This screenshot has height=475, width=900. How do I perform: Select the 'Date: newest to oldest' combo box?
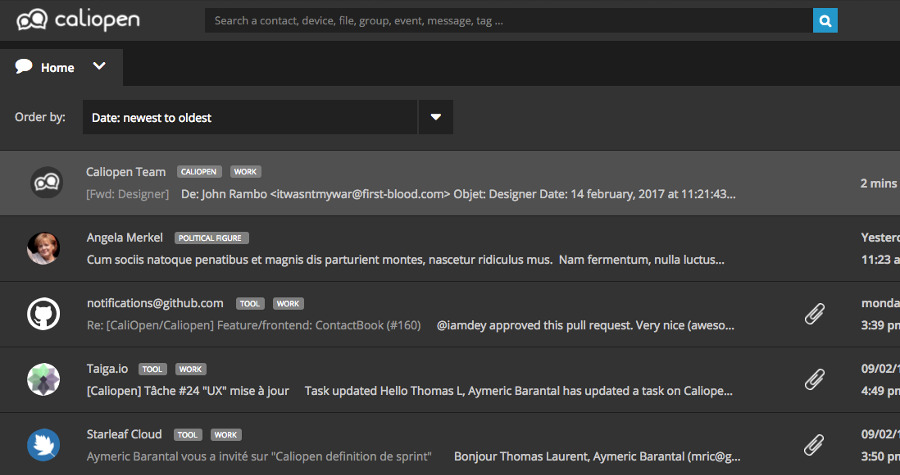pos(250,117)
